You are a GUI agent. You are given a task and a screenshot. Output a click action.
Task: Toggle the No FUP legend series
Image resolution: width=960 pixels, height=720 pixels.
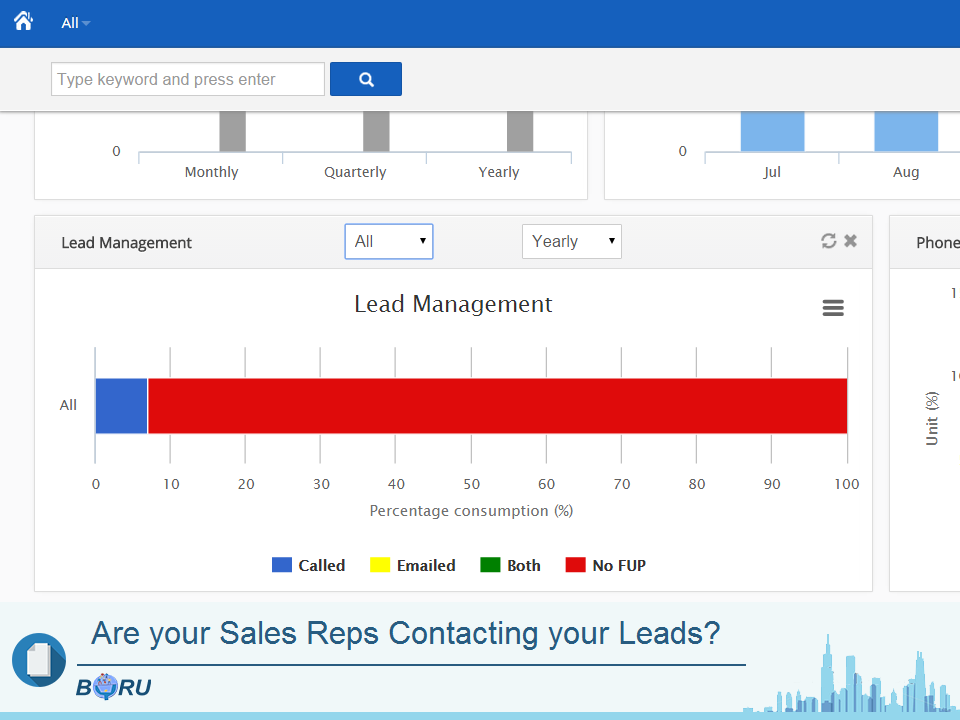click(606, 565)
